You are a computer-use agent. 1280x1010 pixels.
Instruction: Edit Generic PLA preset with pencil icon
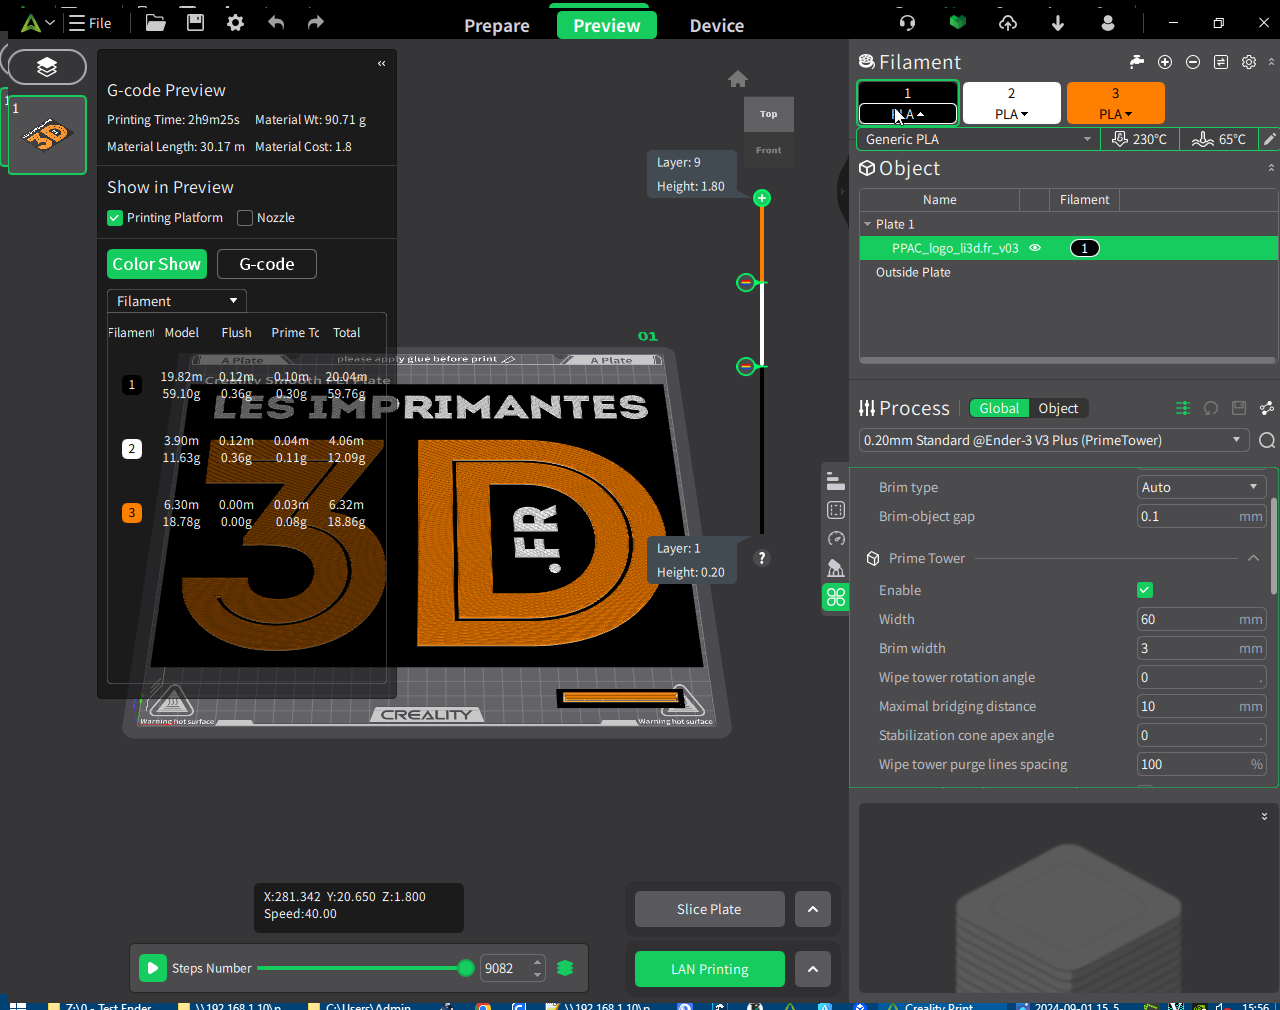point(1269,139)
